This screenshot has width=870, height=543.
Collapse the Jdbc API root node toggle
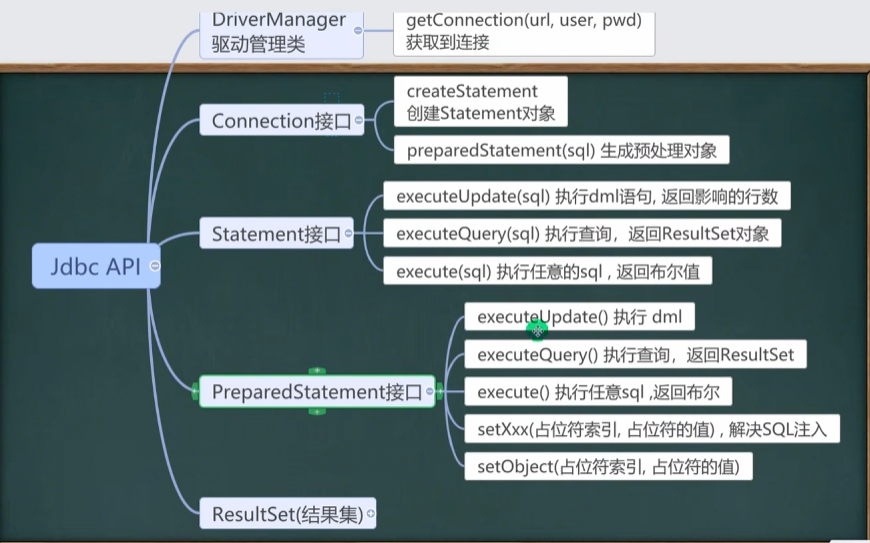(155, 266)
